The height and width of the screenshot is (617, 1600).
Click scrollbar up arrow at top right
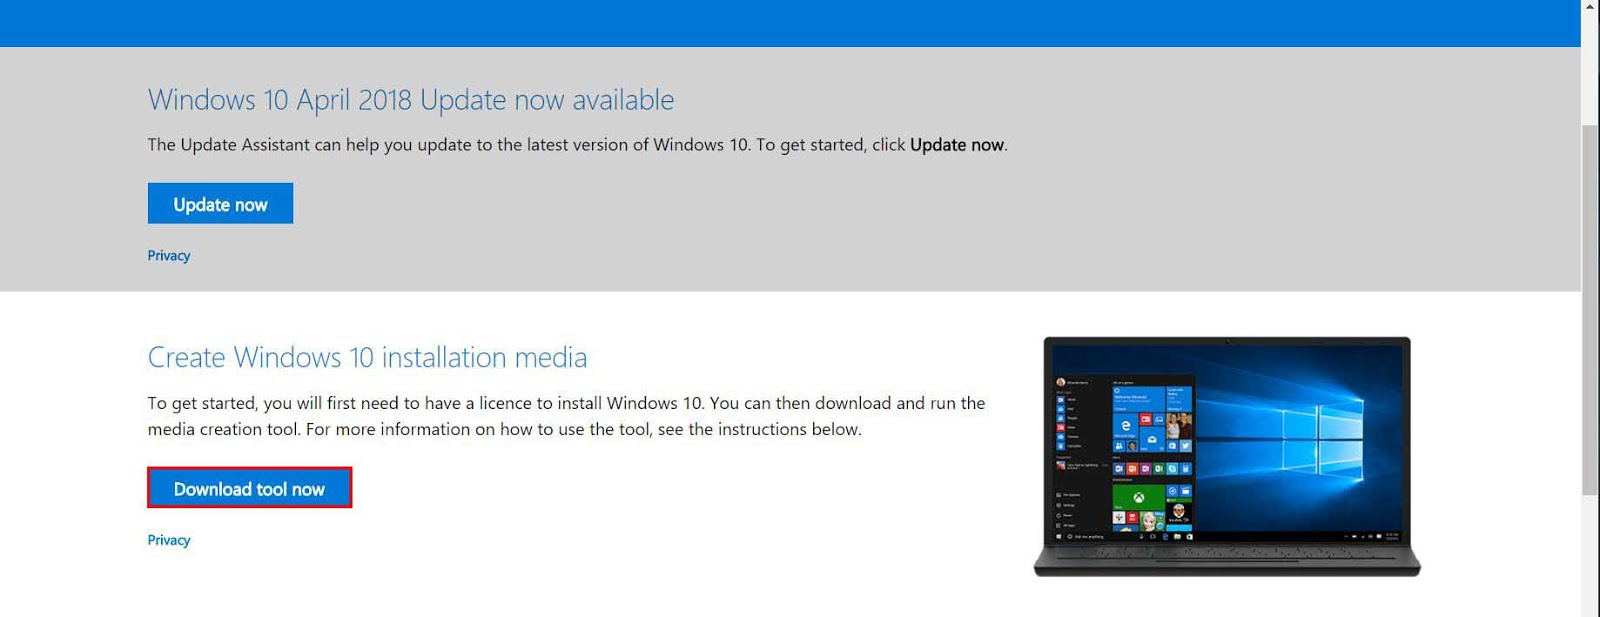point(1590,7)
